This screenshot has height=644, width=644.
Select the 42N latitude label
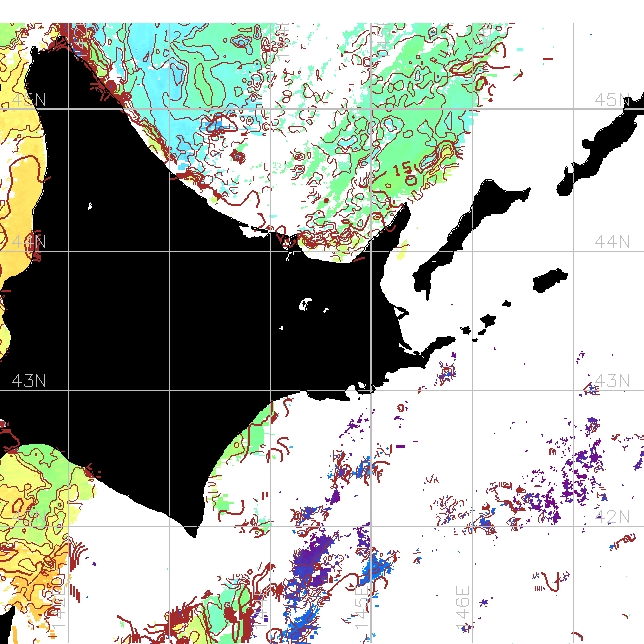pyautogui.click(x=620, y=515)
